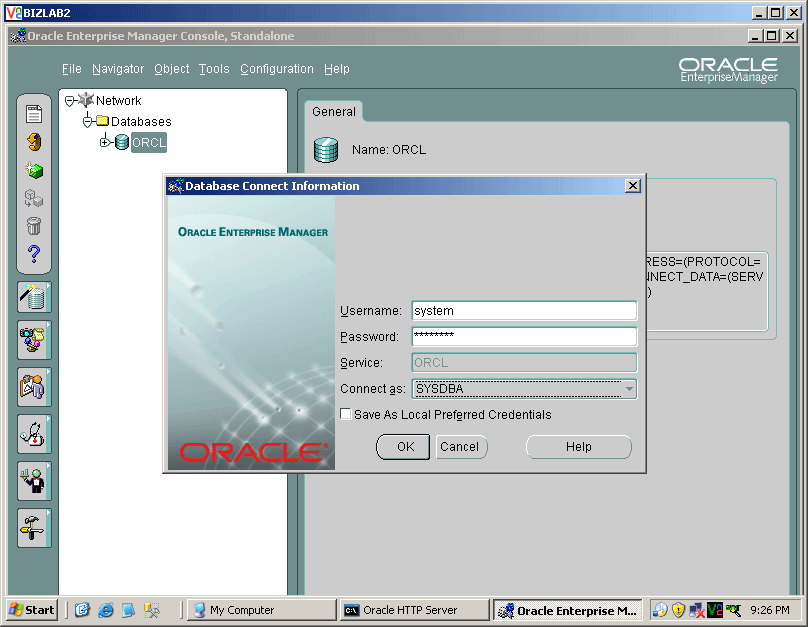Open the Configuration menu
Image resolution: width=808 pixels, height=627 pixels.
277,69
